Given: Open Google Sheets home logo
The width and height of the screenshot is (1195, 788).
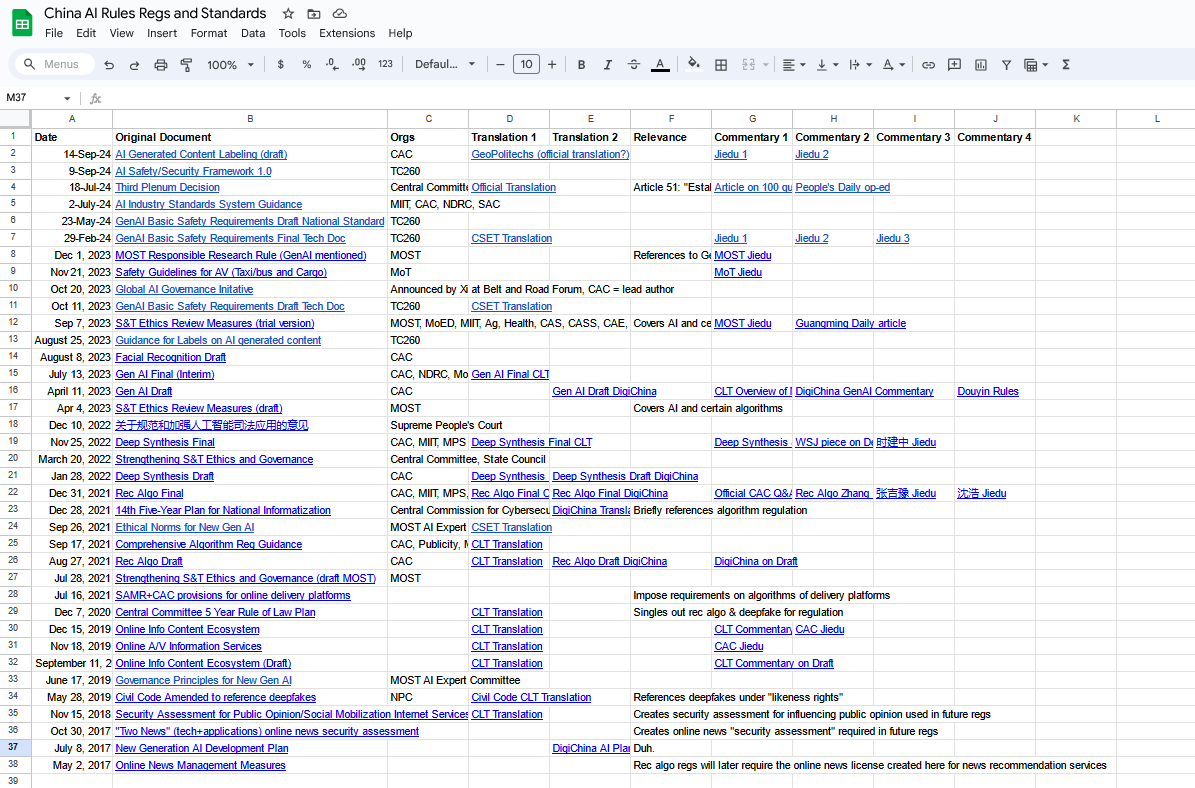Looking at the screenshot, I should (22, 23).
